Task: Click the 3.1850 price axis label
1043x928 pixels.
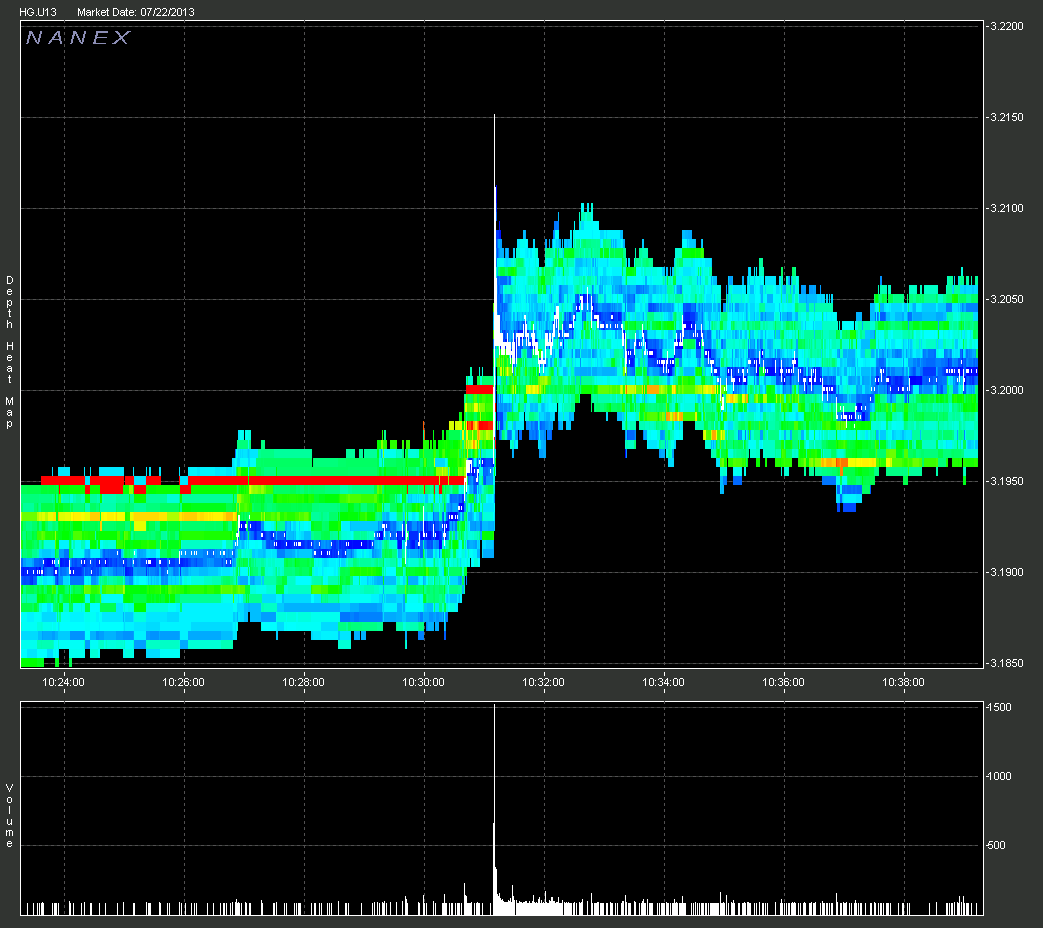Action: tap(1006, 663)
